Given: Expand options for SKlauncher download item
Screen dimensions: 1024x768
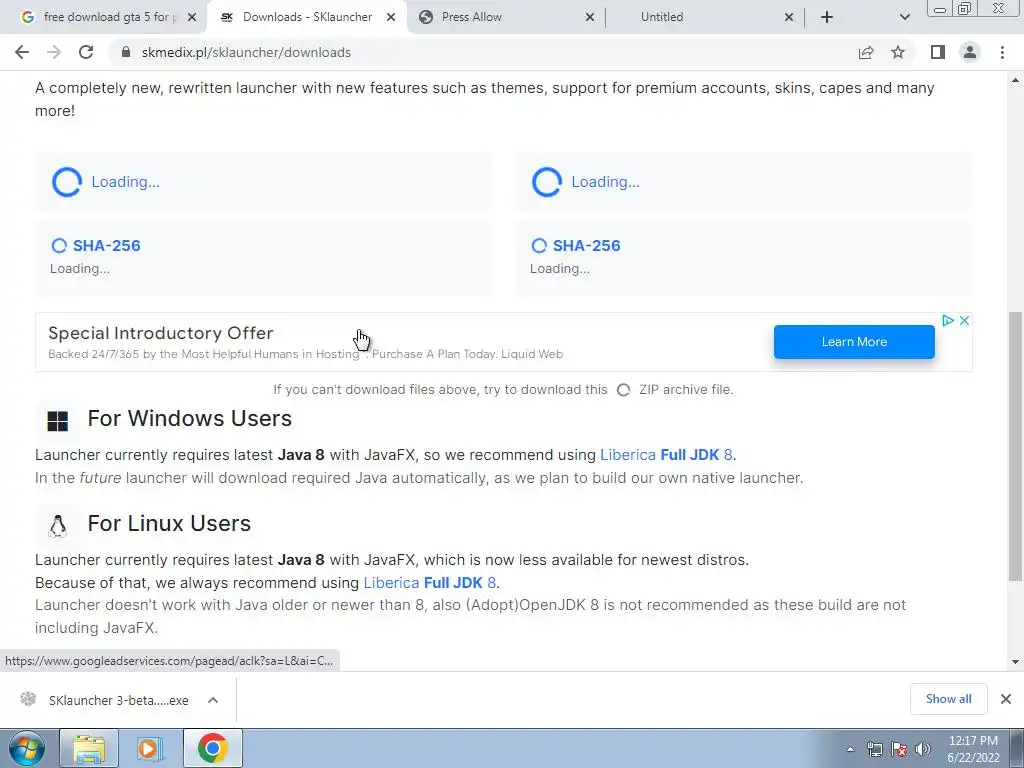Looking at the screenshot, I should (213, 700).
